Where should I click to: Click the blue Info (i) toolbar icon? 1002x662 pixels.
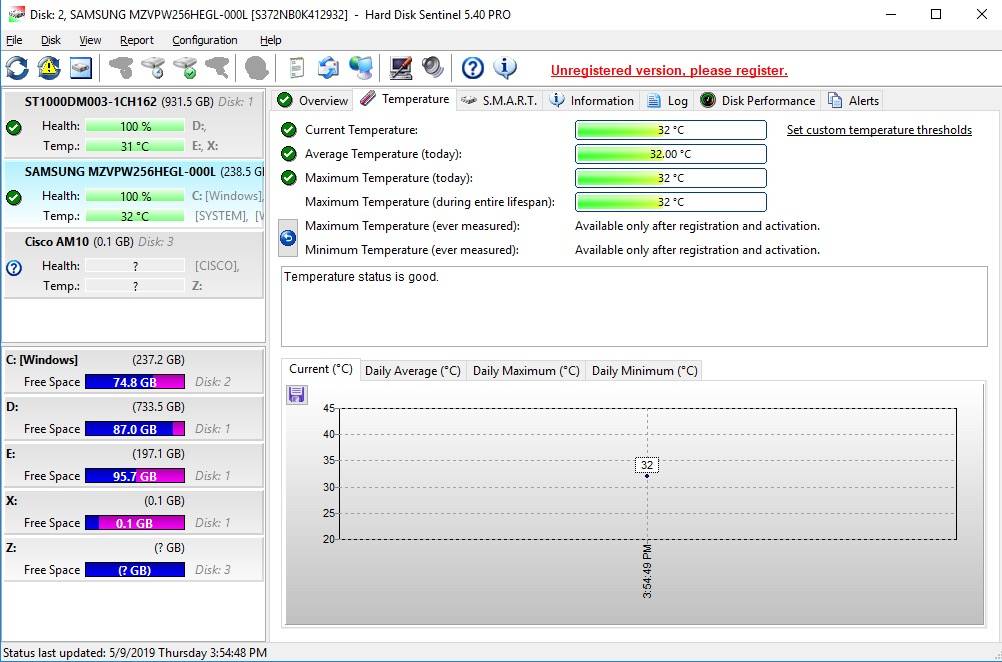click(x=505, y=68)
